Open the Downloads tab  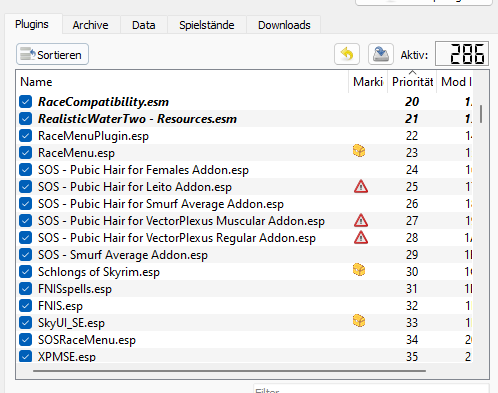pos(284,25)
